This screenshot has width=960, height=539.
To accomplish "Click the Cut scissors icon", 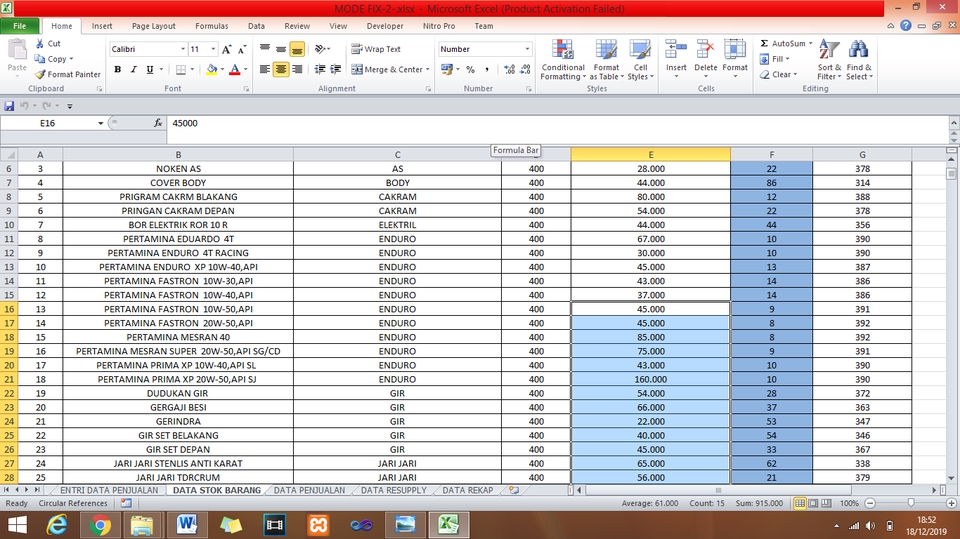I will [x=40, y=43].
